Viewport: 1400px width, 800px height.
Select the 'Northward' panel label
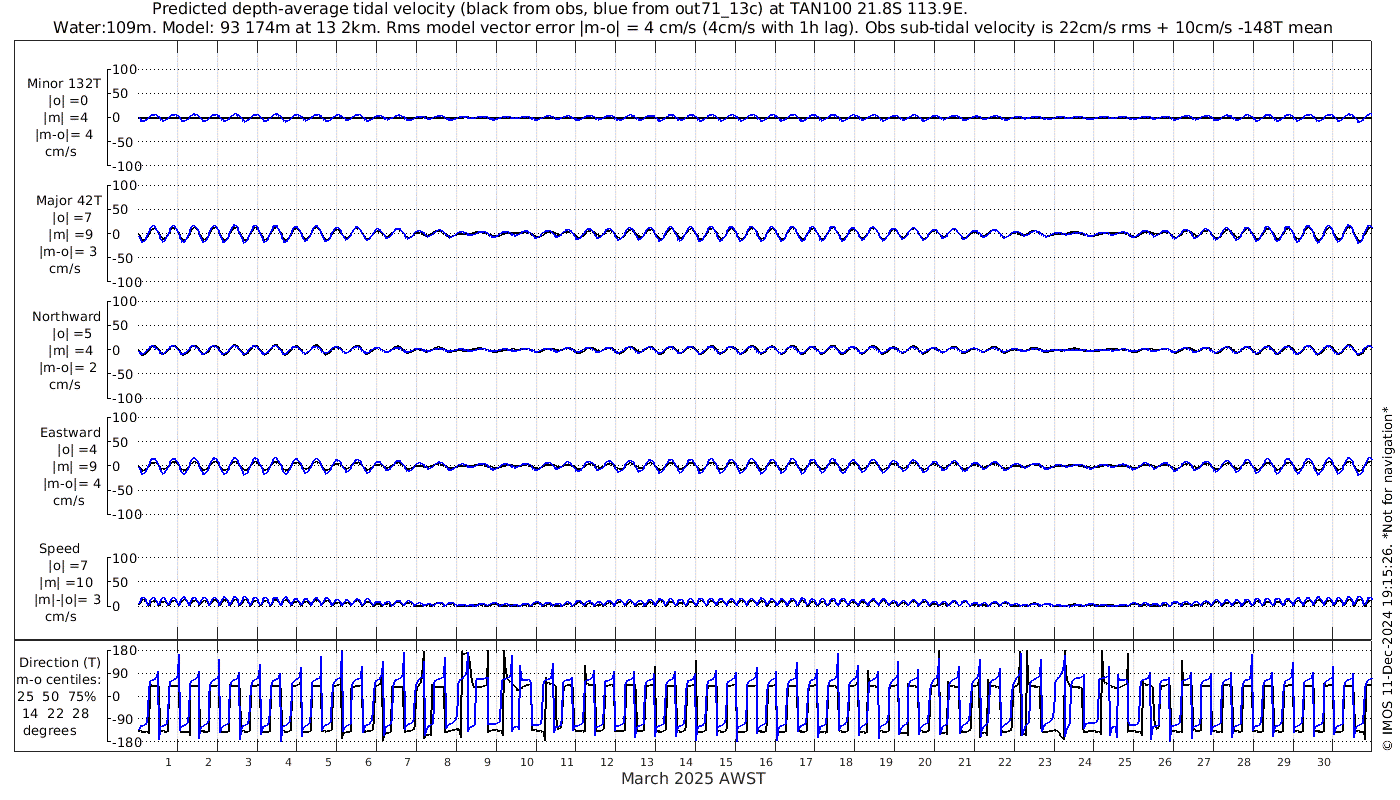(67, 317)
